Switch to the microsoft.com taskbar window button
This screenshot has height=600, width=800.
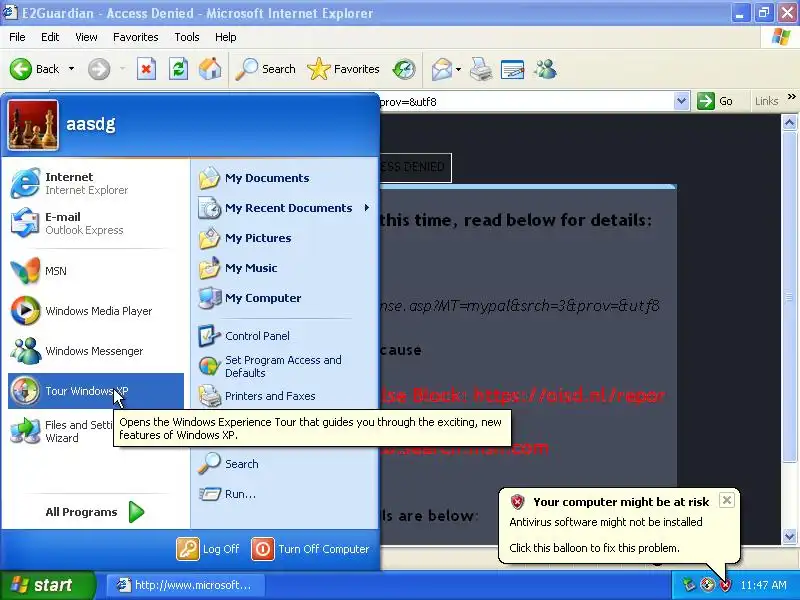pos(186,585)
